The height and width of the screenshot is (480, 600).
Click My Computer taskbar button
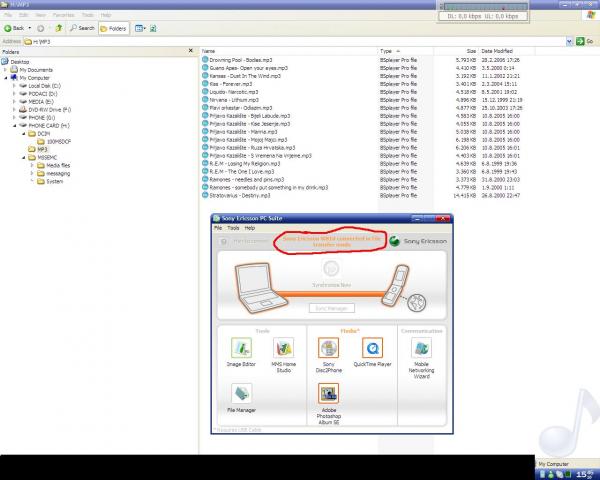[x=554, y=464]
